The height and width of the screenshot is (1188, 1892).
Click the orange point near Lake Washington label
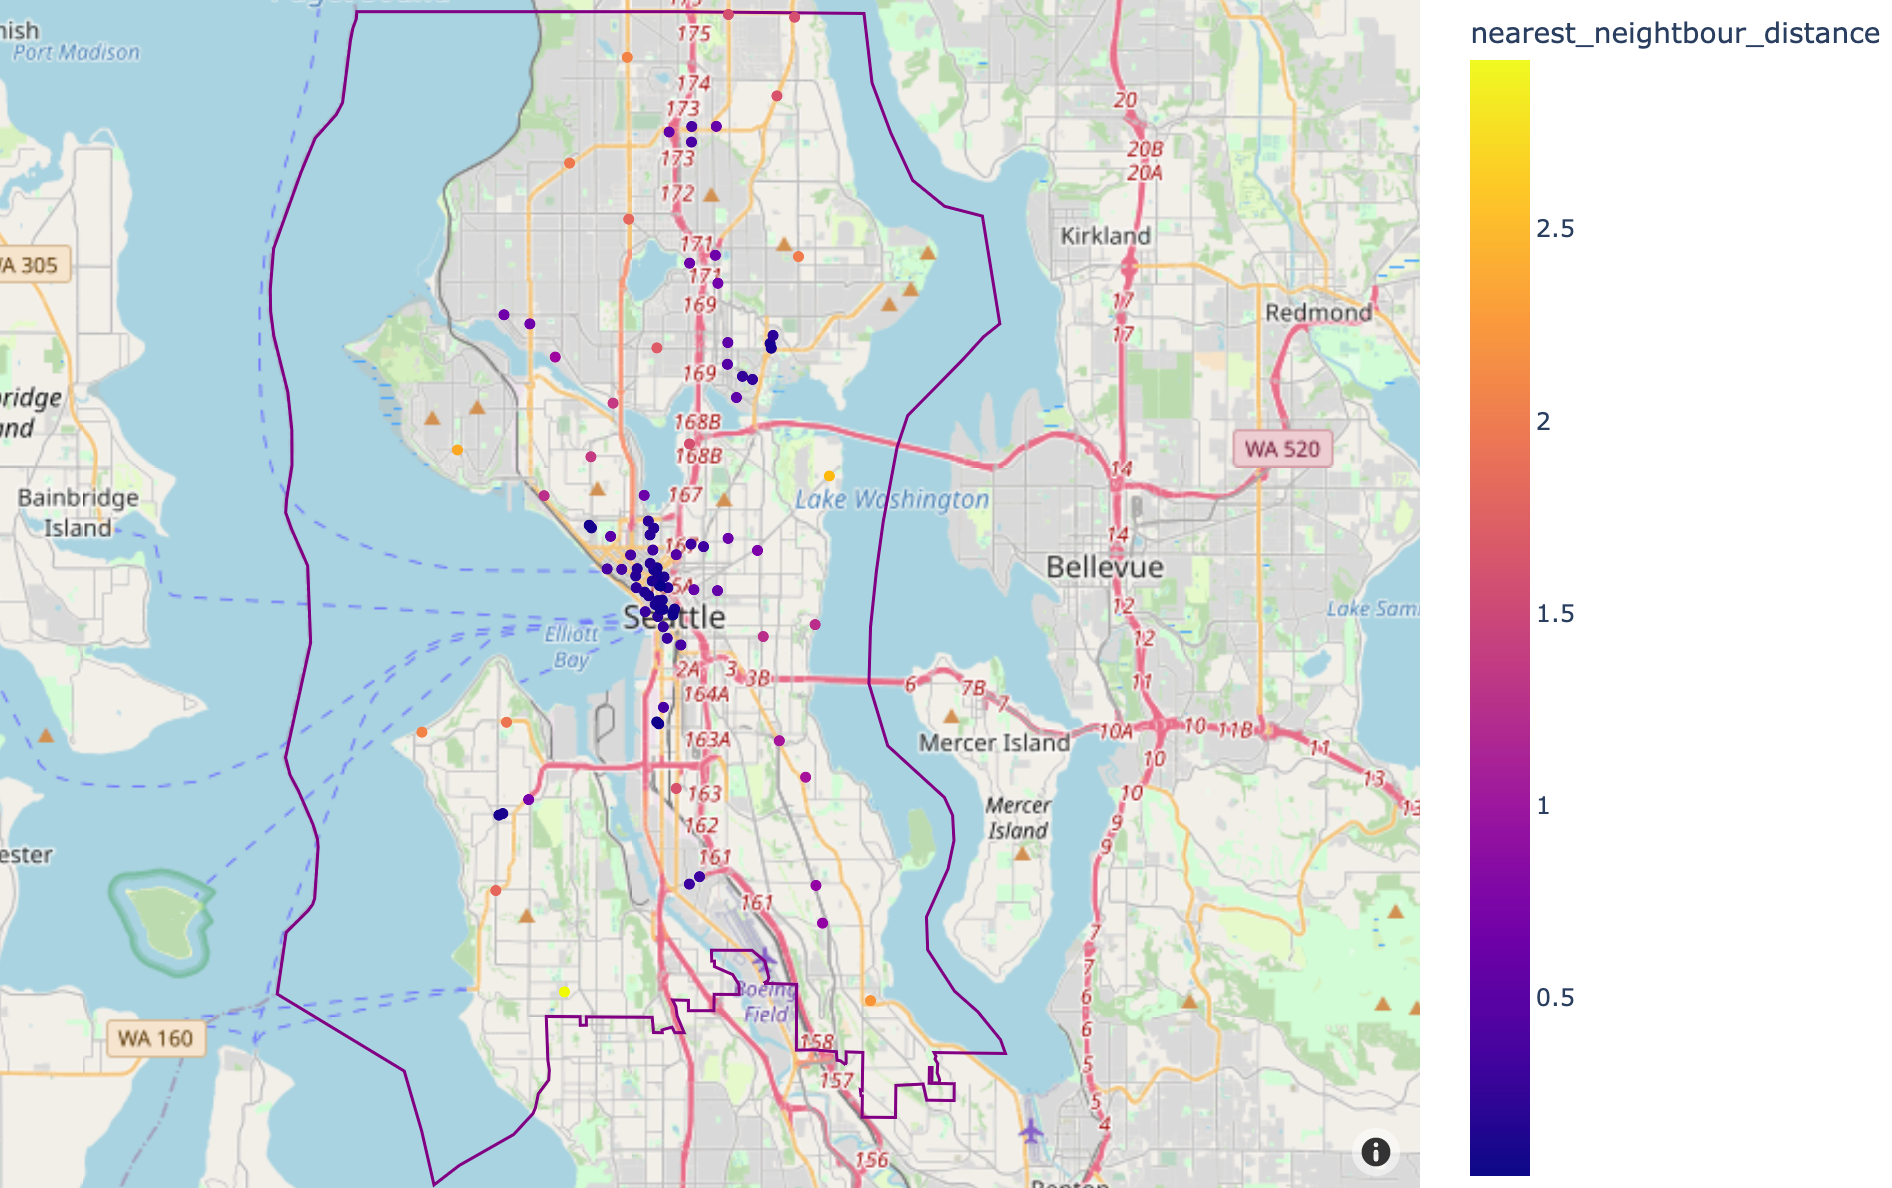tap(829, 476)
